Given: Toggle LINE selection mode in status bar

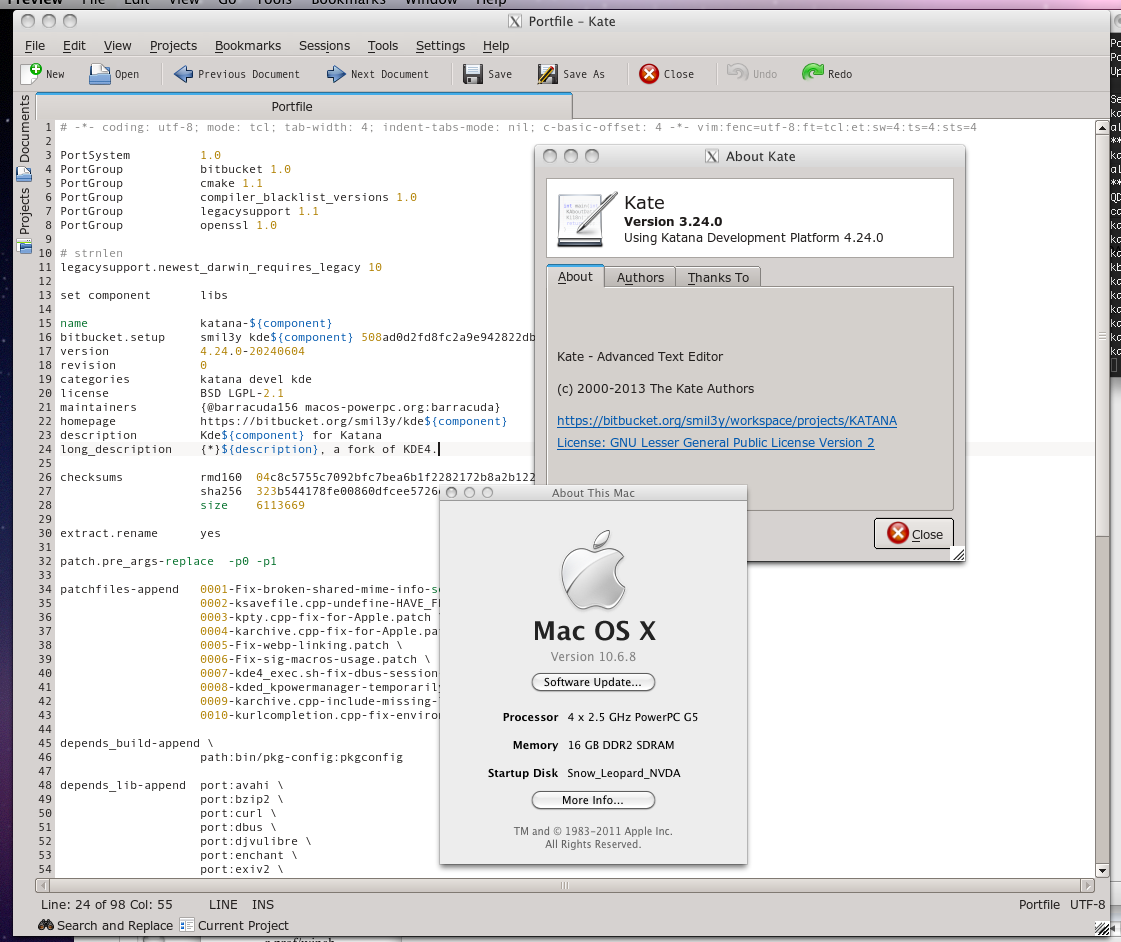Looking at the screenshot, I should point(223,904).
